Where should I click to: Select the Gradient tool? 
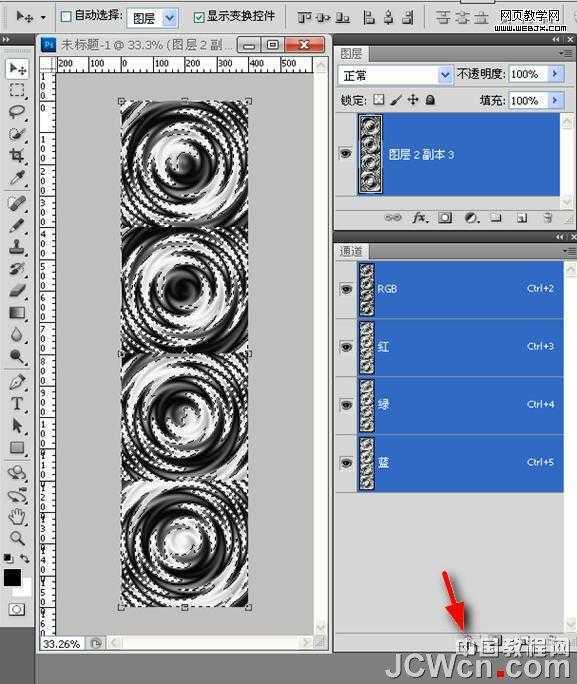[x=17, y=312]
